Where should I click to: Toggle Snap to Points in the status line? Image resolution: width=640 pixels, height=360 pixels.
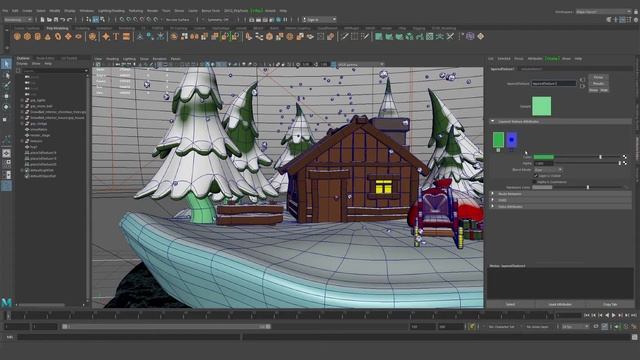click(x=135, y=19)
